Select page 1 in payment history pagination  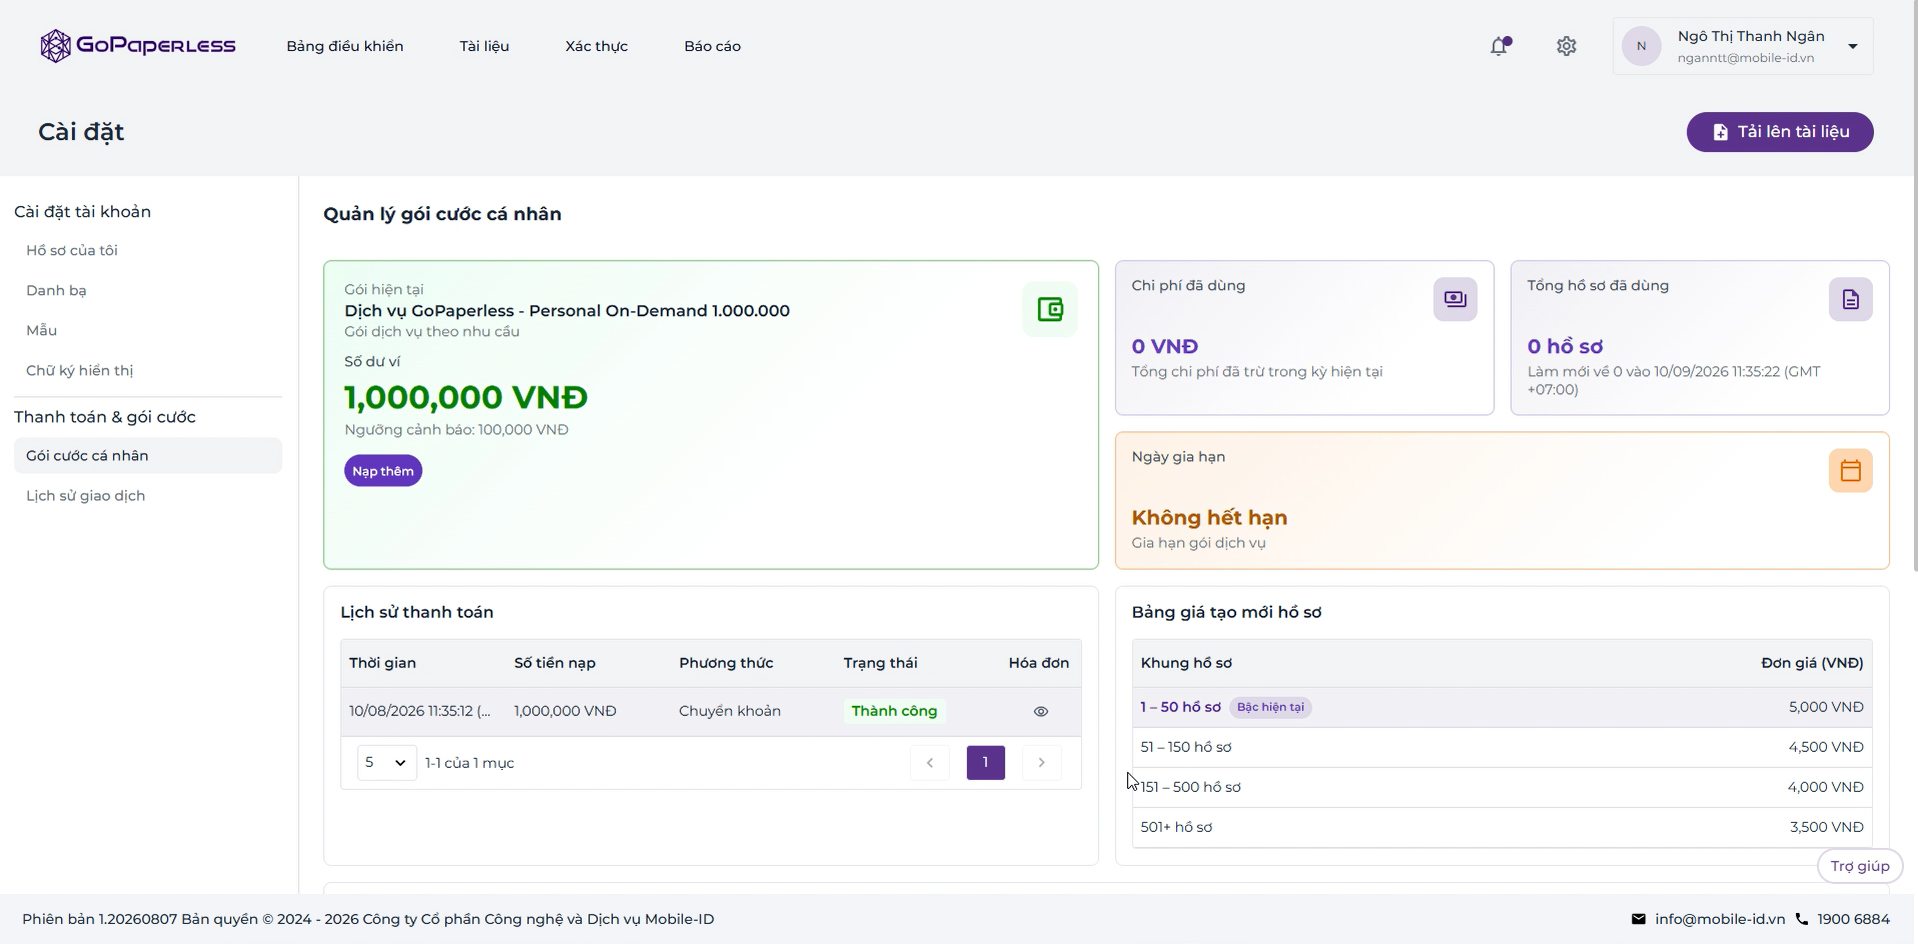click(x=985, y=763)
